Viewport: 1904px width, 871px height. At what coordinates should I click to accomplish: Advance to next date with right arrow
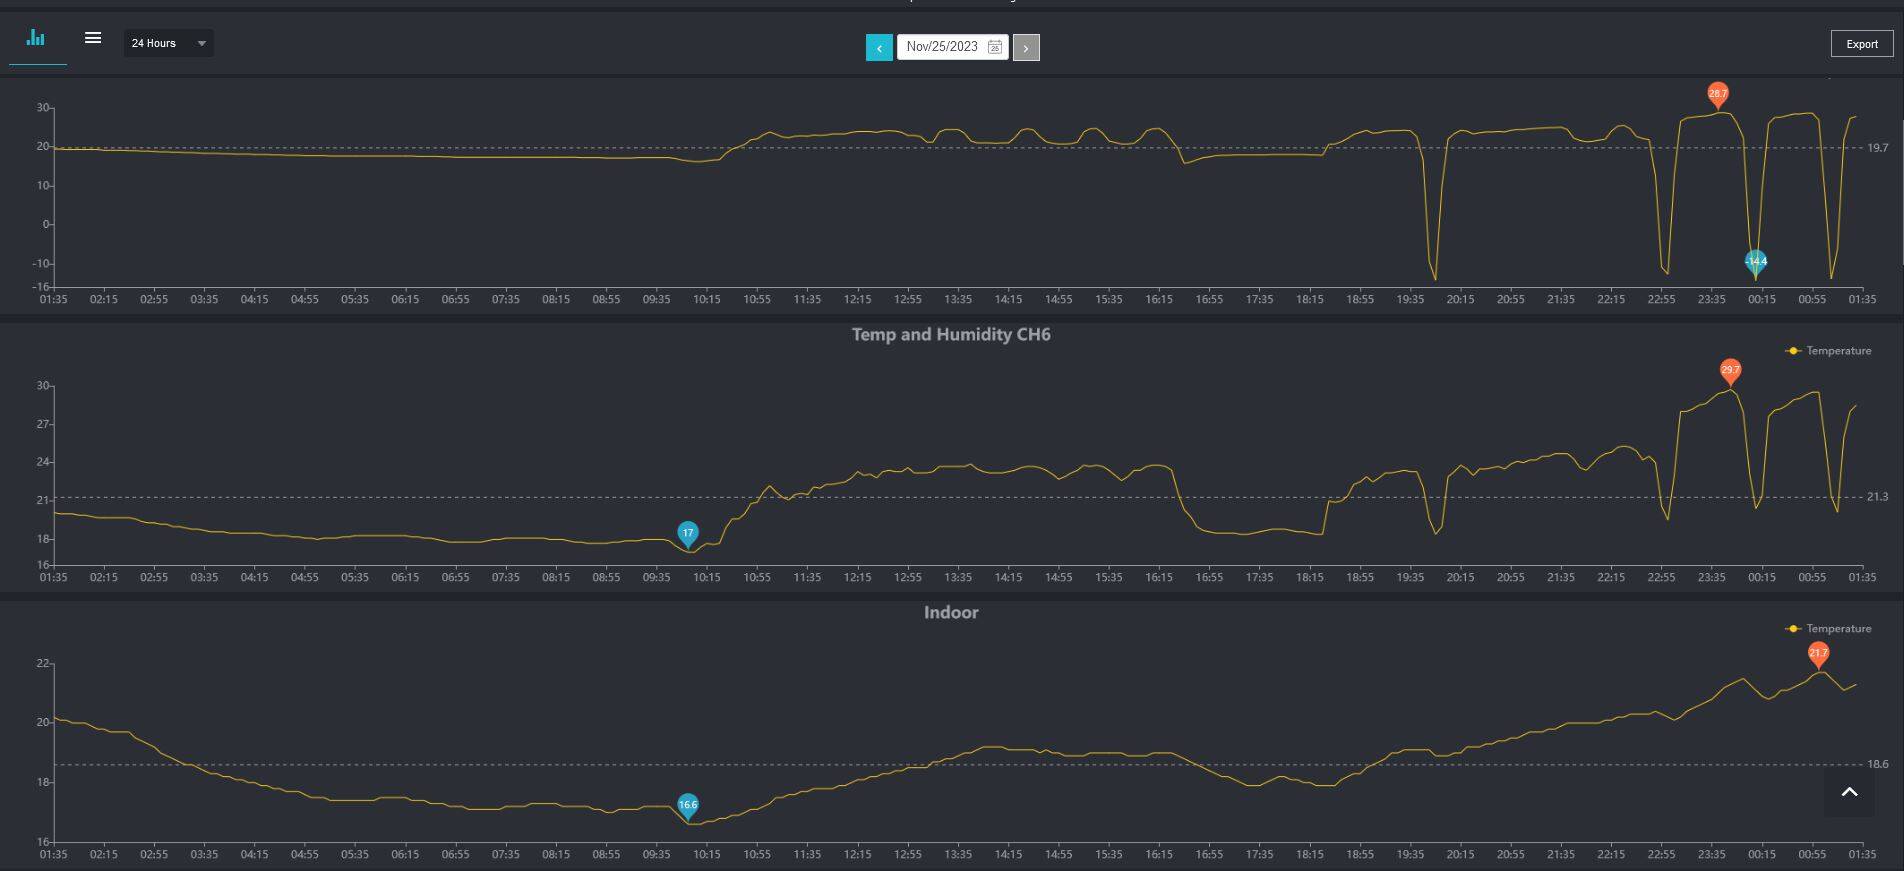coord(1026,47)
